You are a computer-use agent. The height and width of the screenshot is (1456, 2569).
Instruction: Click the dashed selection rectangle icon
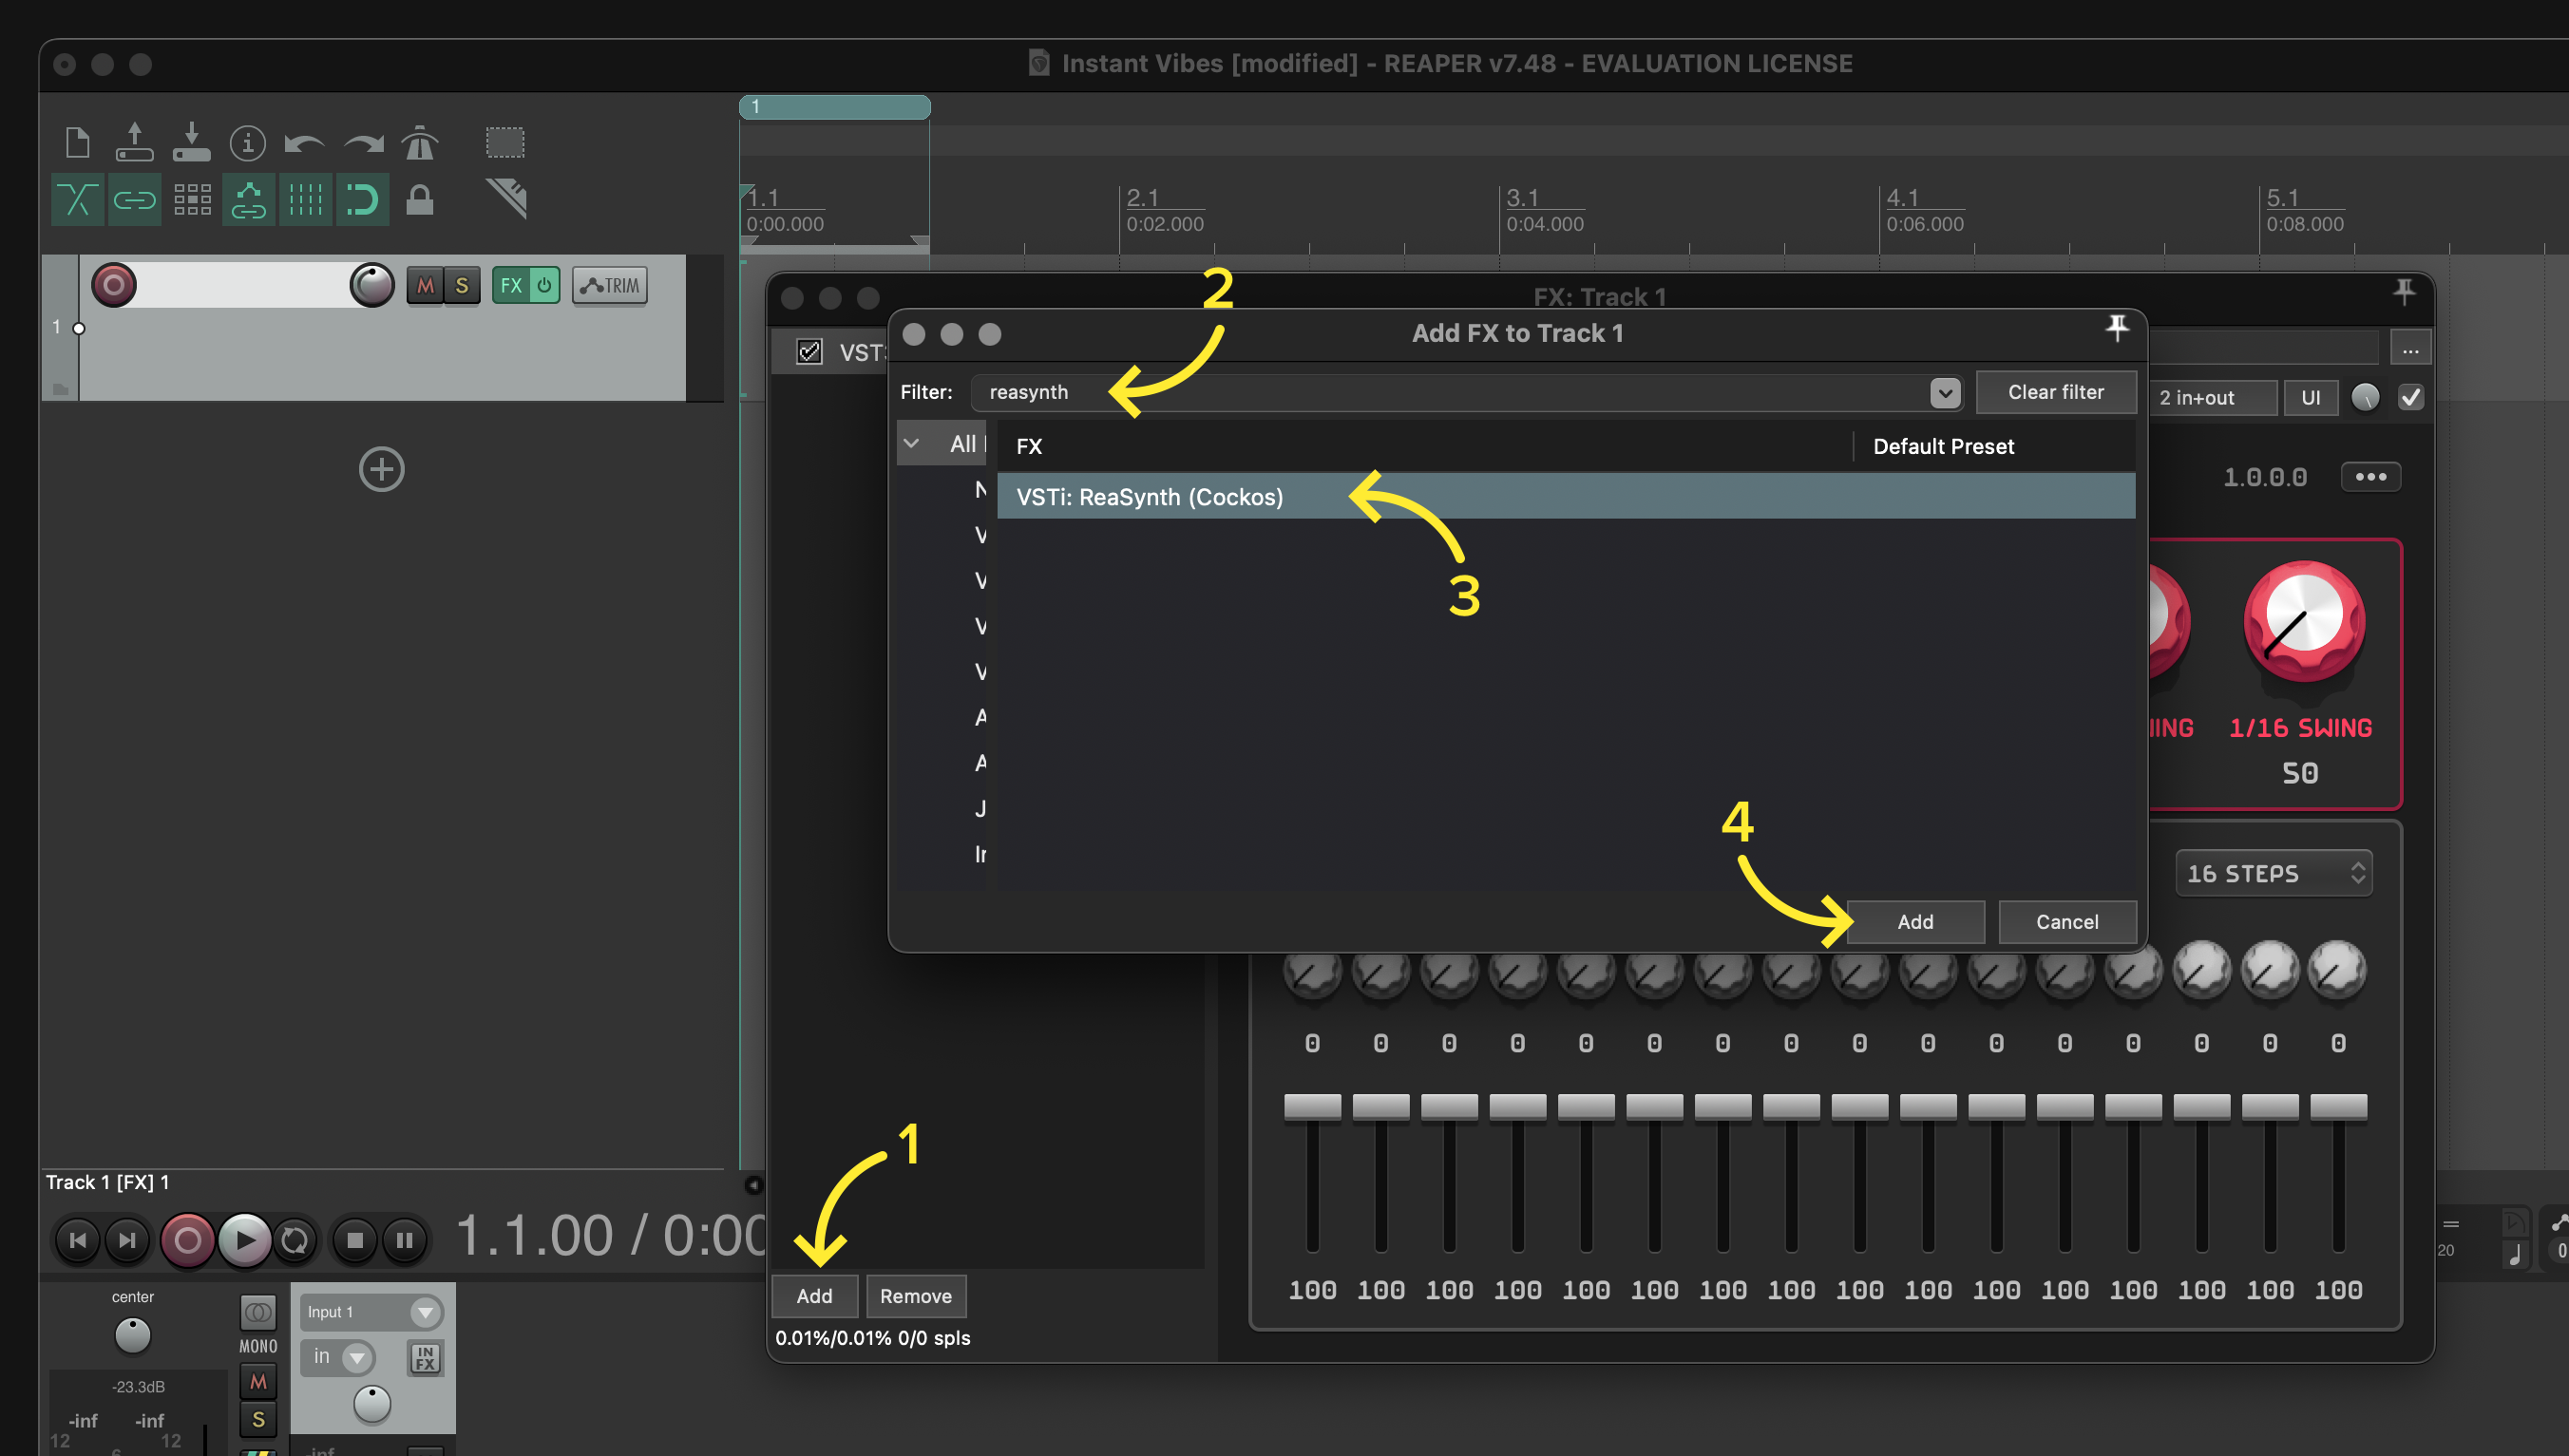[505, 142]
